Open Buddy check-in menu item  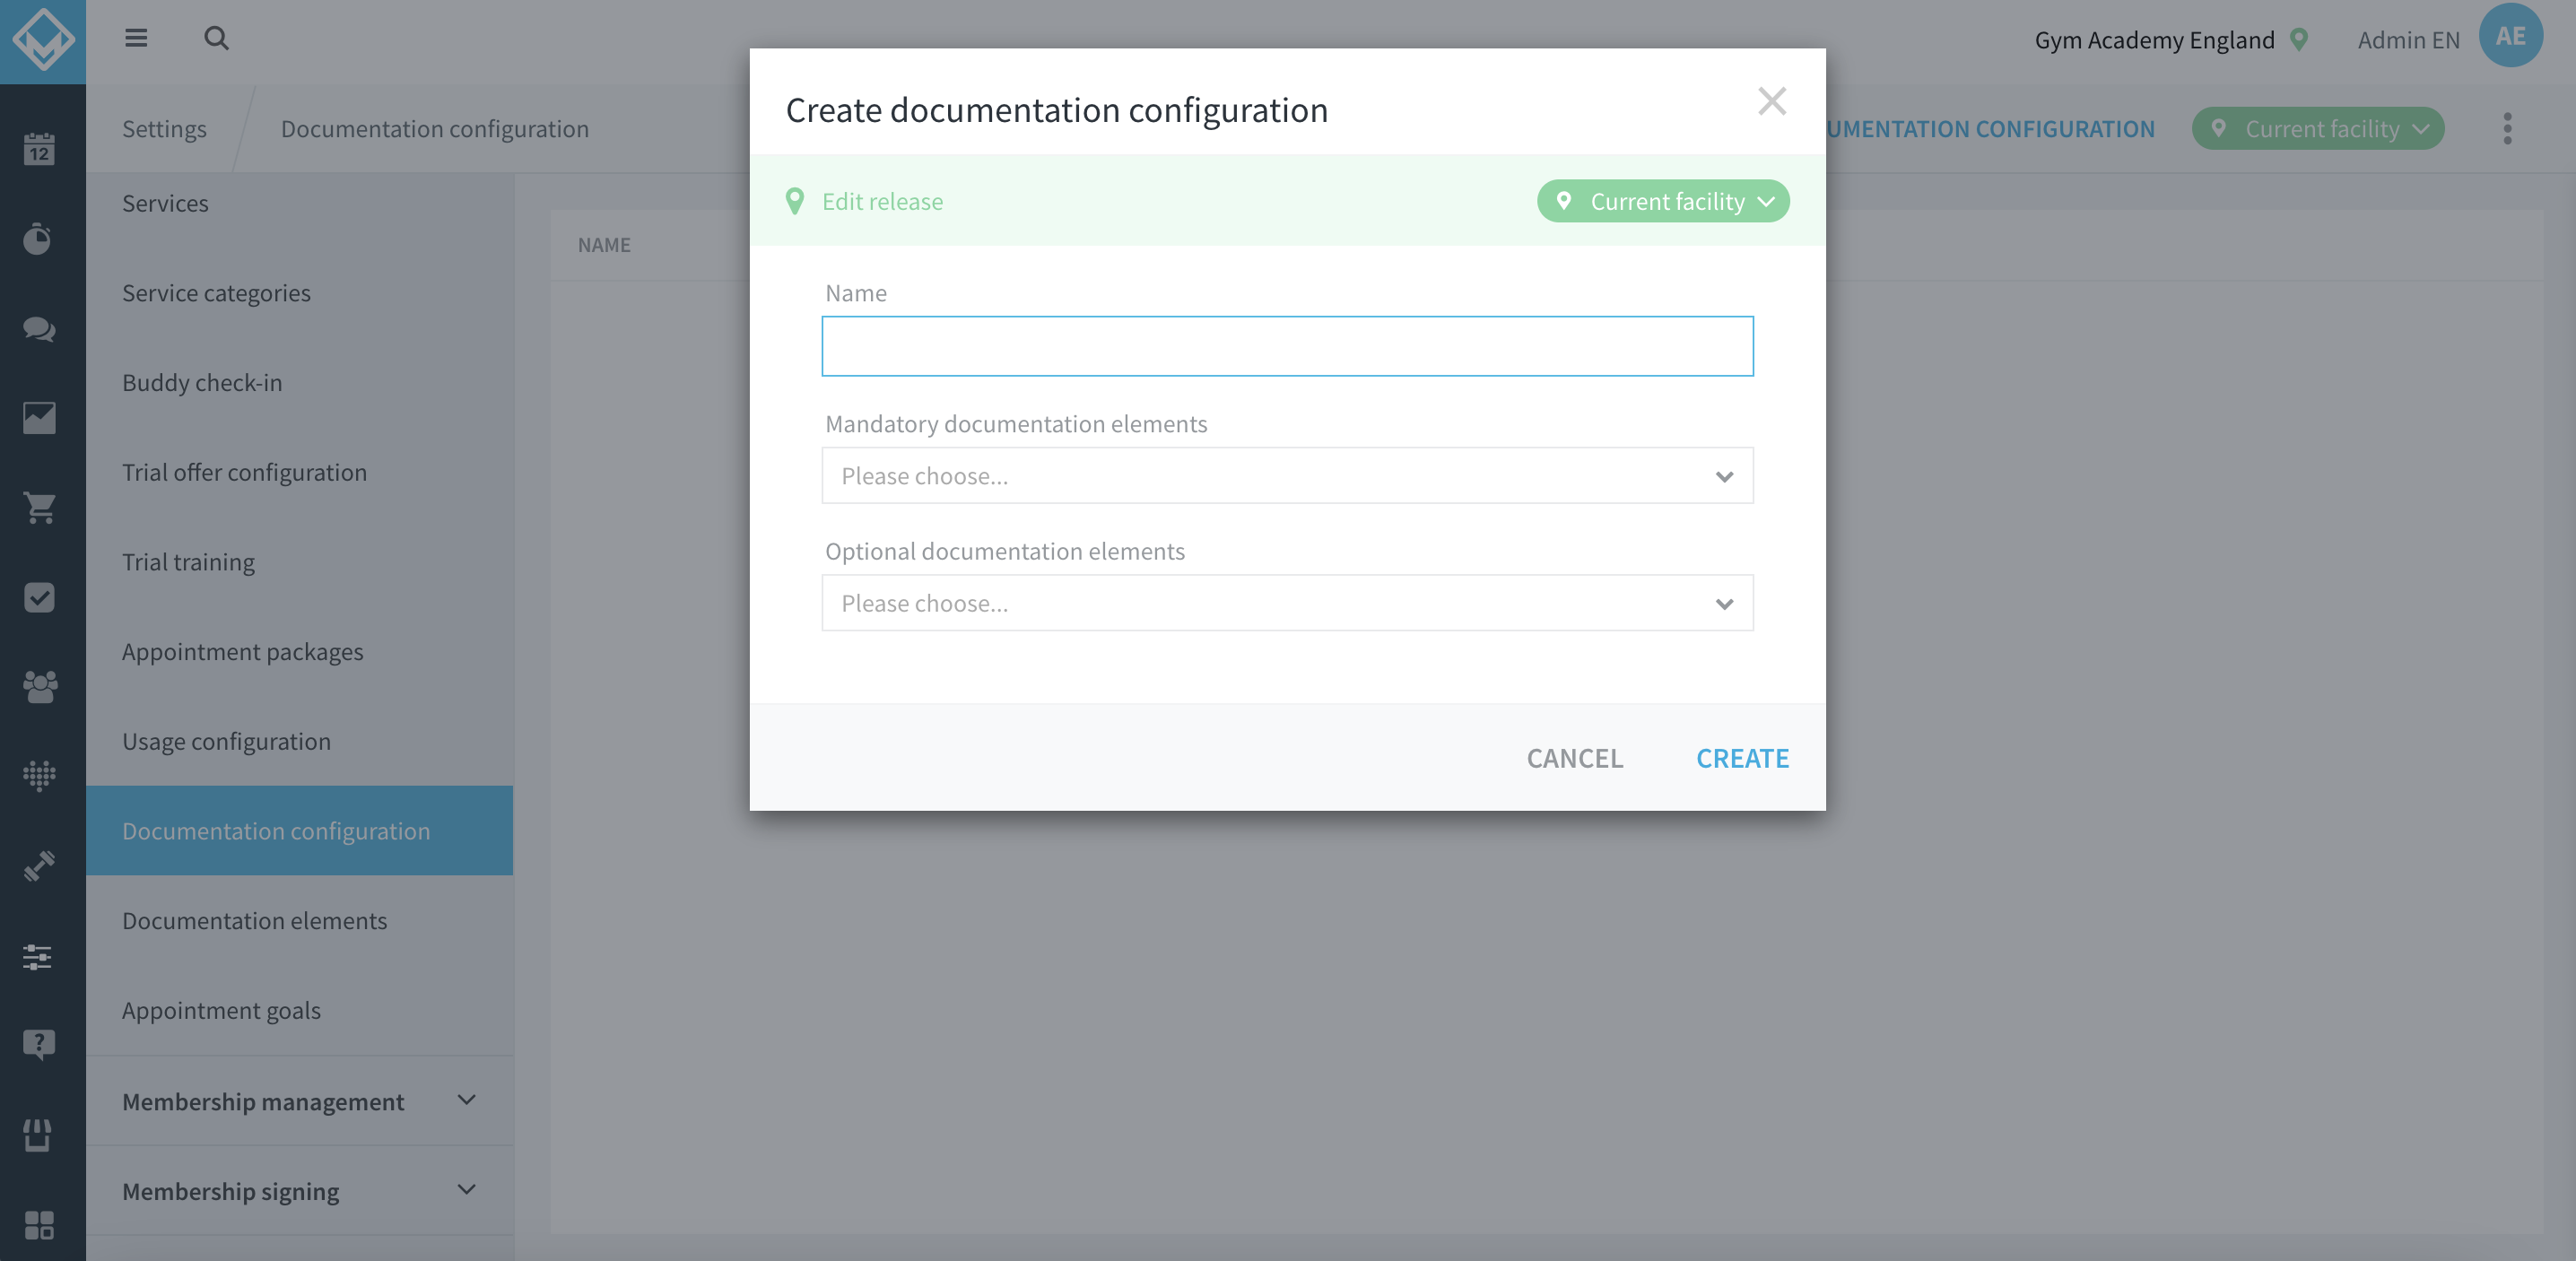coord(299,382)
